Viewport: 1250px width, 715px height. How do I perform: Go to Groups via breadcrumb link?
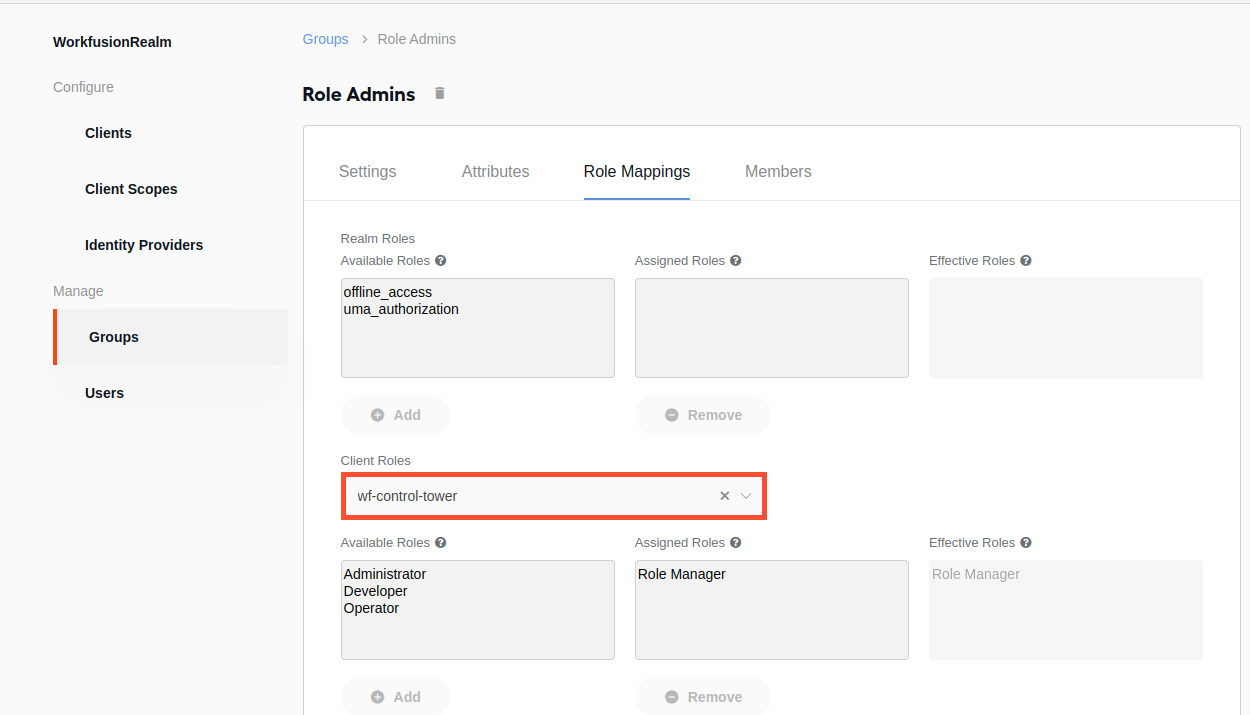click(x=326, y=39)
